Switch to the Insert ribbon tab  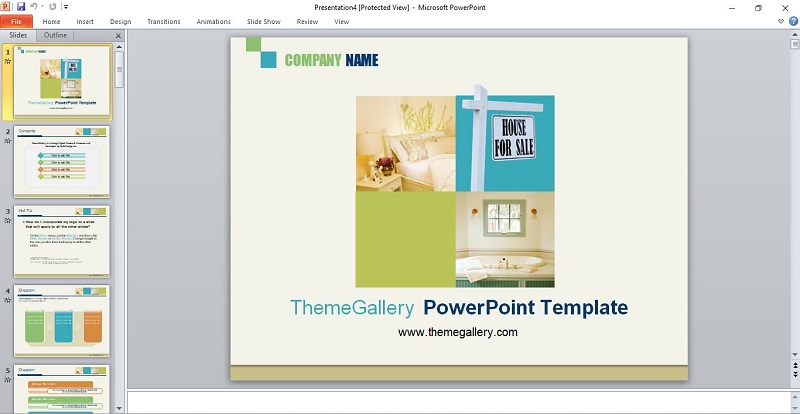pyautogui.click(x=85, y=21)
